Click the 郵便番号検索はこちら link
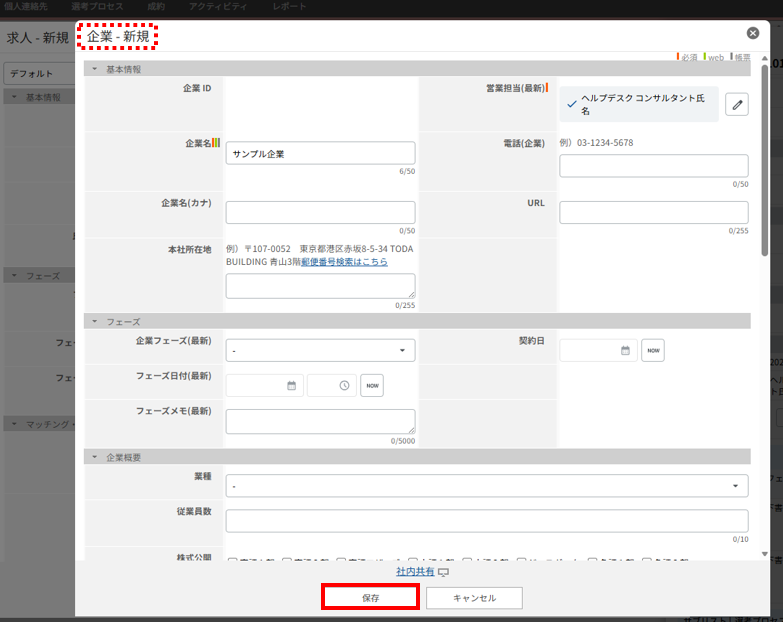 click(344, 262)
